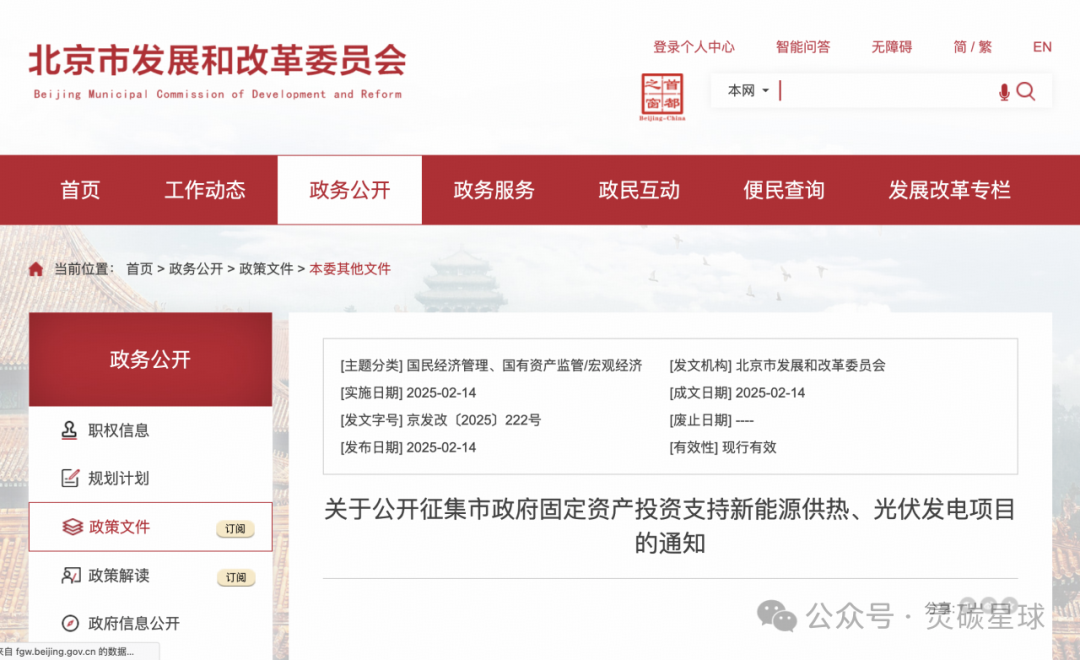Click the 成文日期 2025-02-14 text
Viewport: 1080px width, 660px height.
[737, 393]
